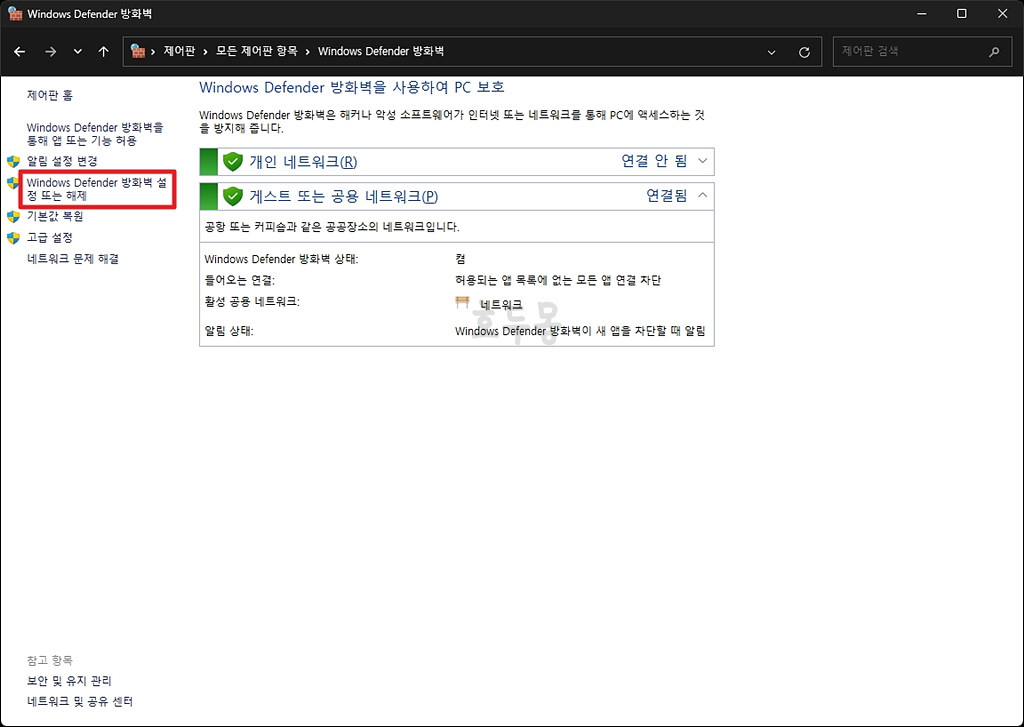Open 제어판 홈 link

coord(50,95)
